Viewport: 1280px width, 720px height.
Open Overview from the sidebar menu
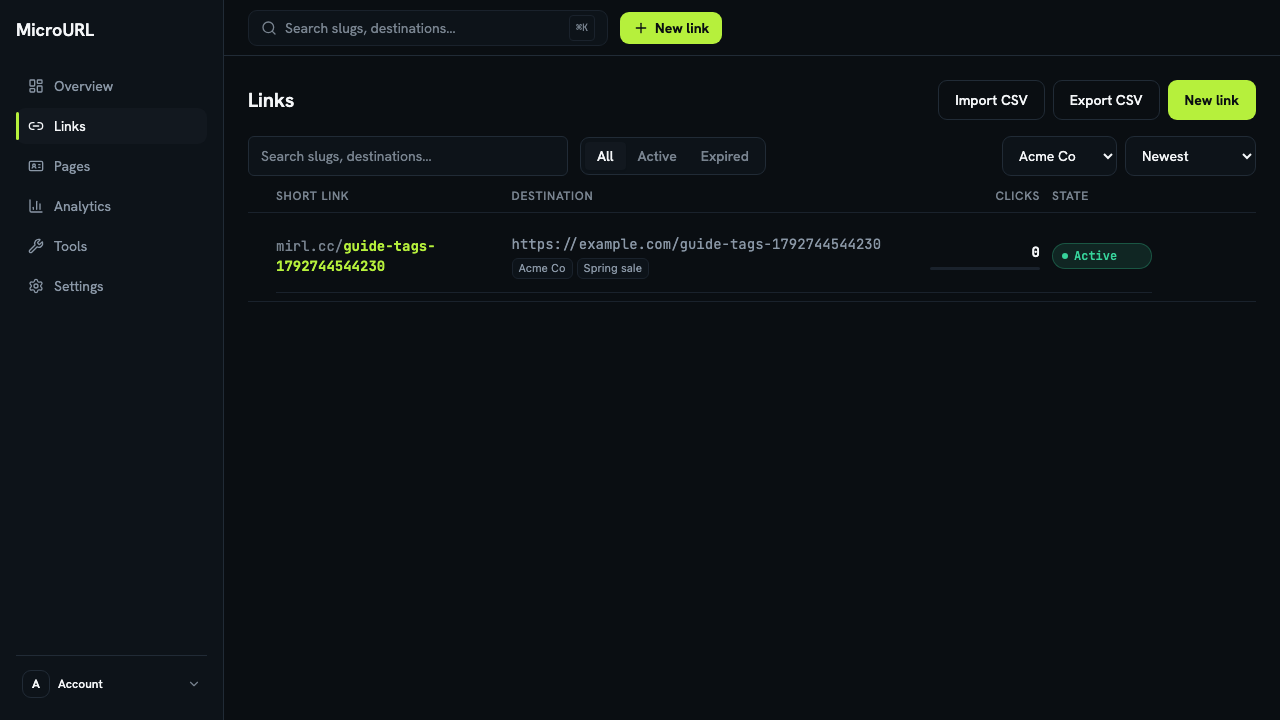pyautogui.click(x=111, y=86)
